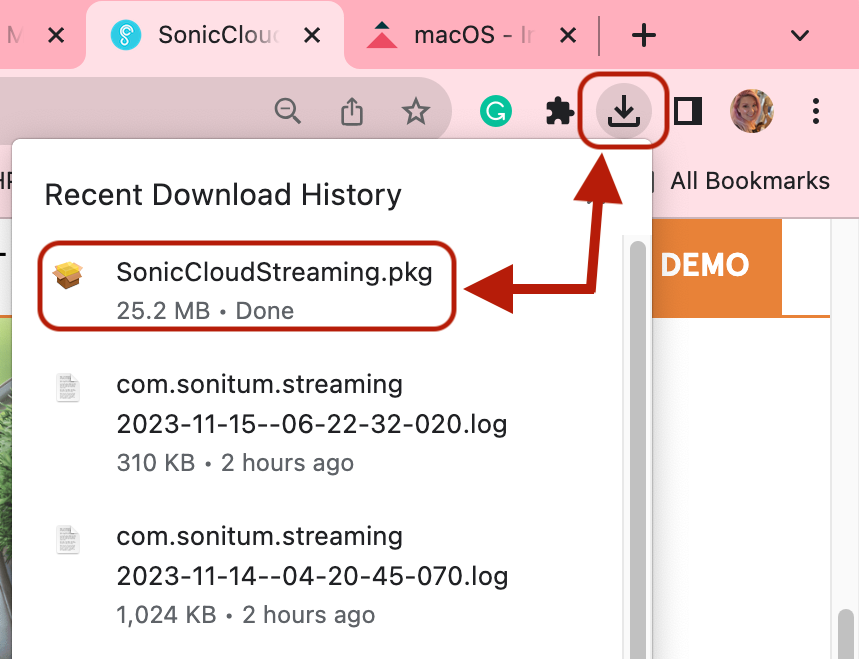Click the orange DEMO button

tap(717, 266)
